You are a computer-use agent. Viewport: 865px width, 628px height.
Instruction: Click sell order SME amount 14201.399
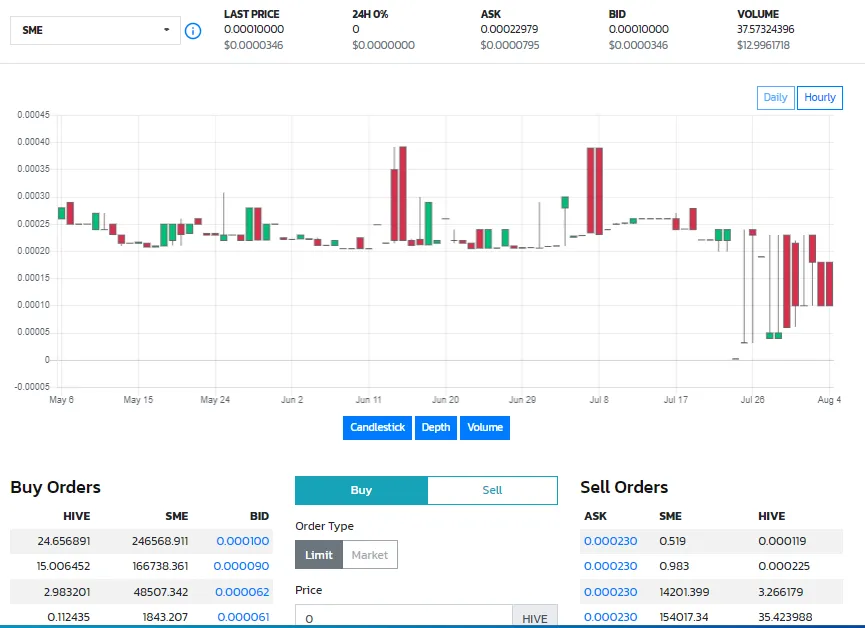tap(684, 592)
